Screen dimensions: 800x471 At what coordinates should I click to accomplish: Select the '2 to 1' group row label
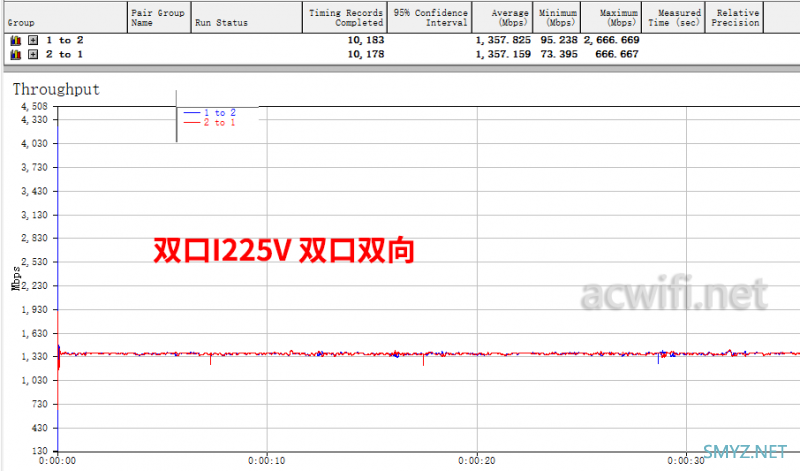tap(65, 54)
